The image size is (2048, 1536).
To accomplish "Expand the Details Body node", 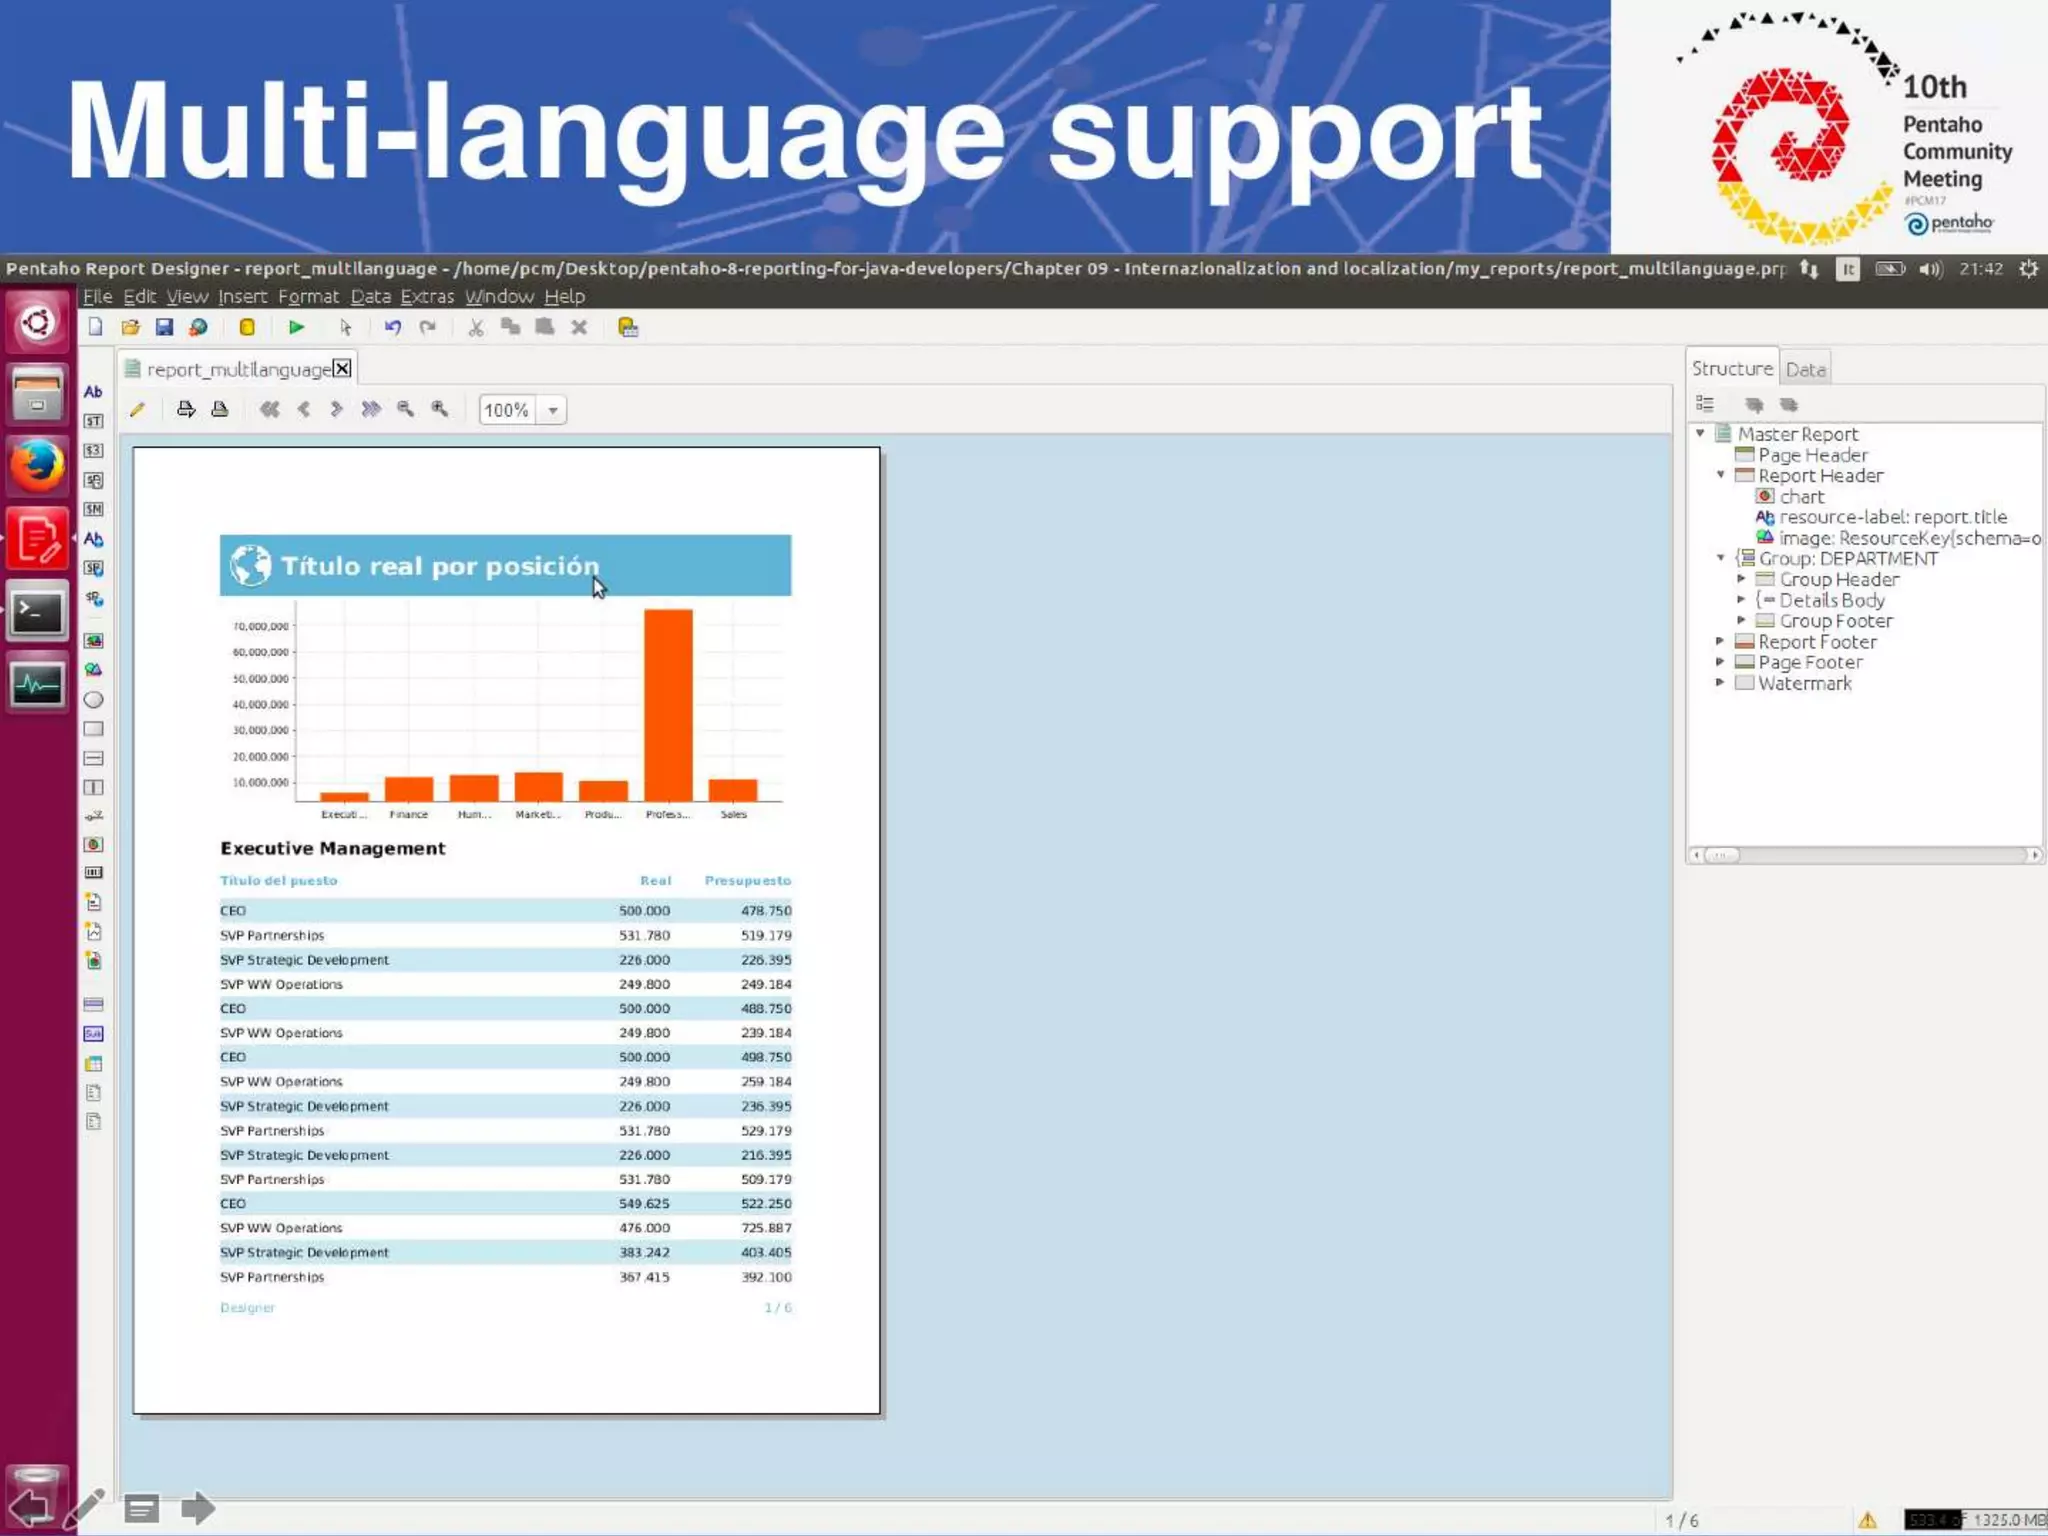I will click(1741, 599).
